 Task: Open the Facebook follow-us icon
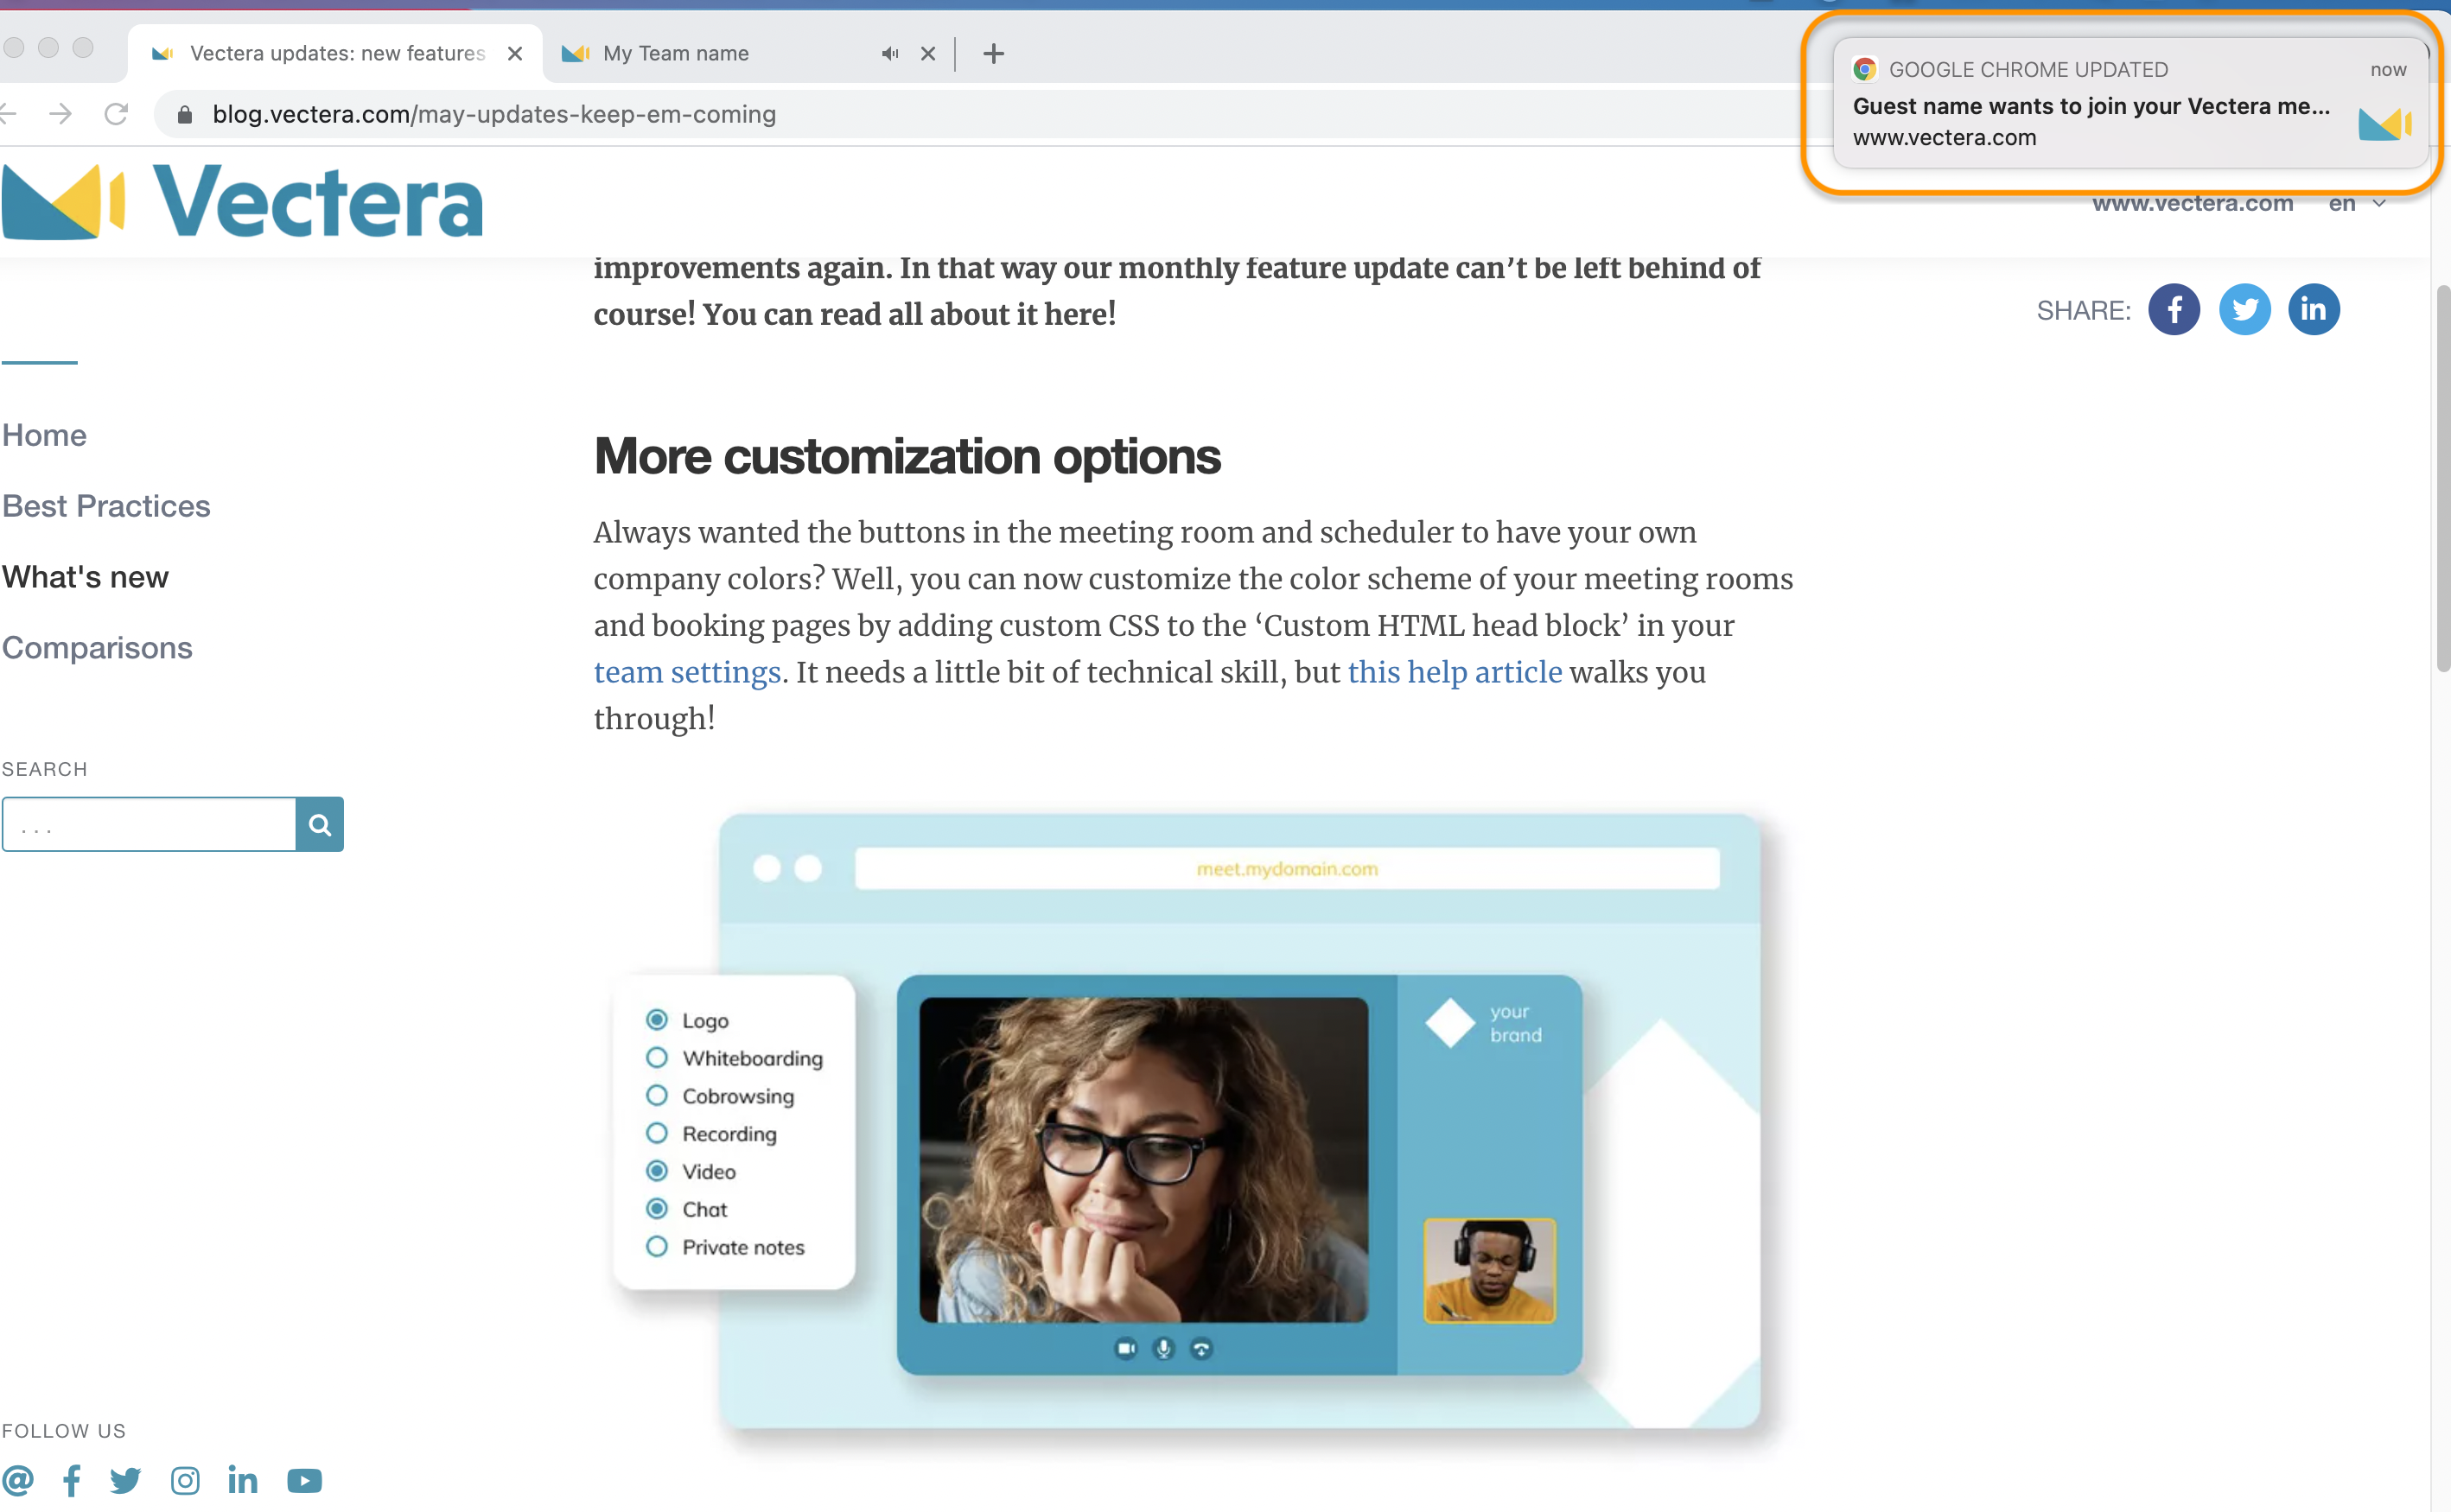tap(72, 1479)
